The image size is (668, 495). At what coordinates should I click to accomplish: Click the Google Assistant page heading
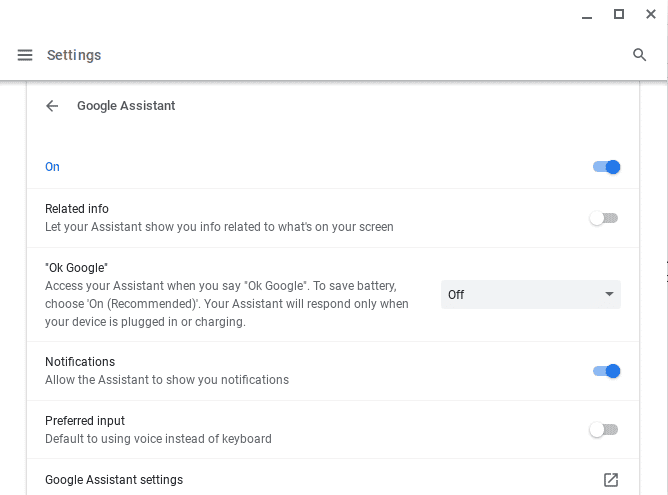[126, 106]
